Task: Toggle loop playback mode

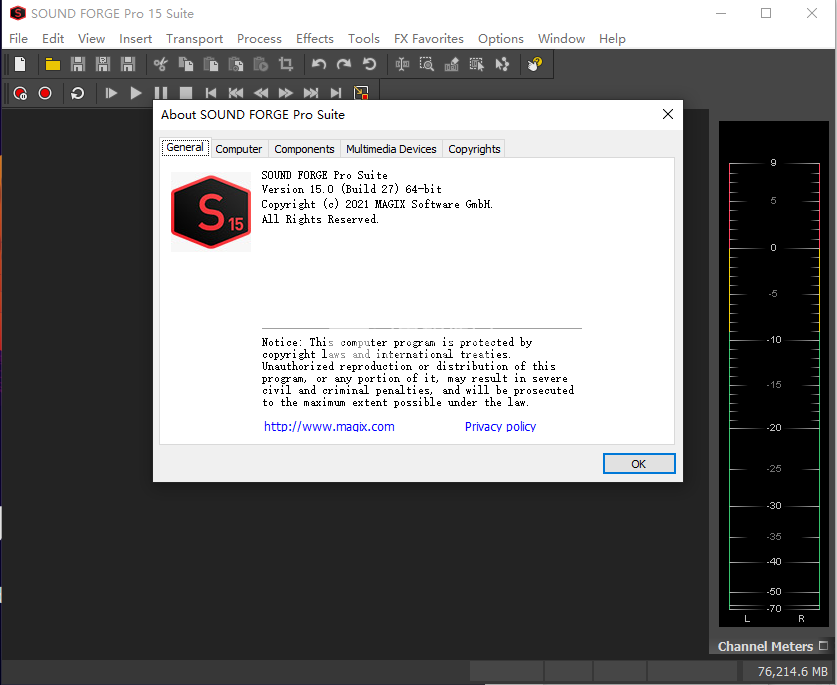Action: pos(77,93)
